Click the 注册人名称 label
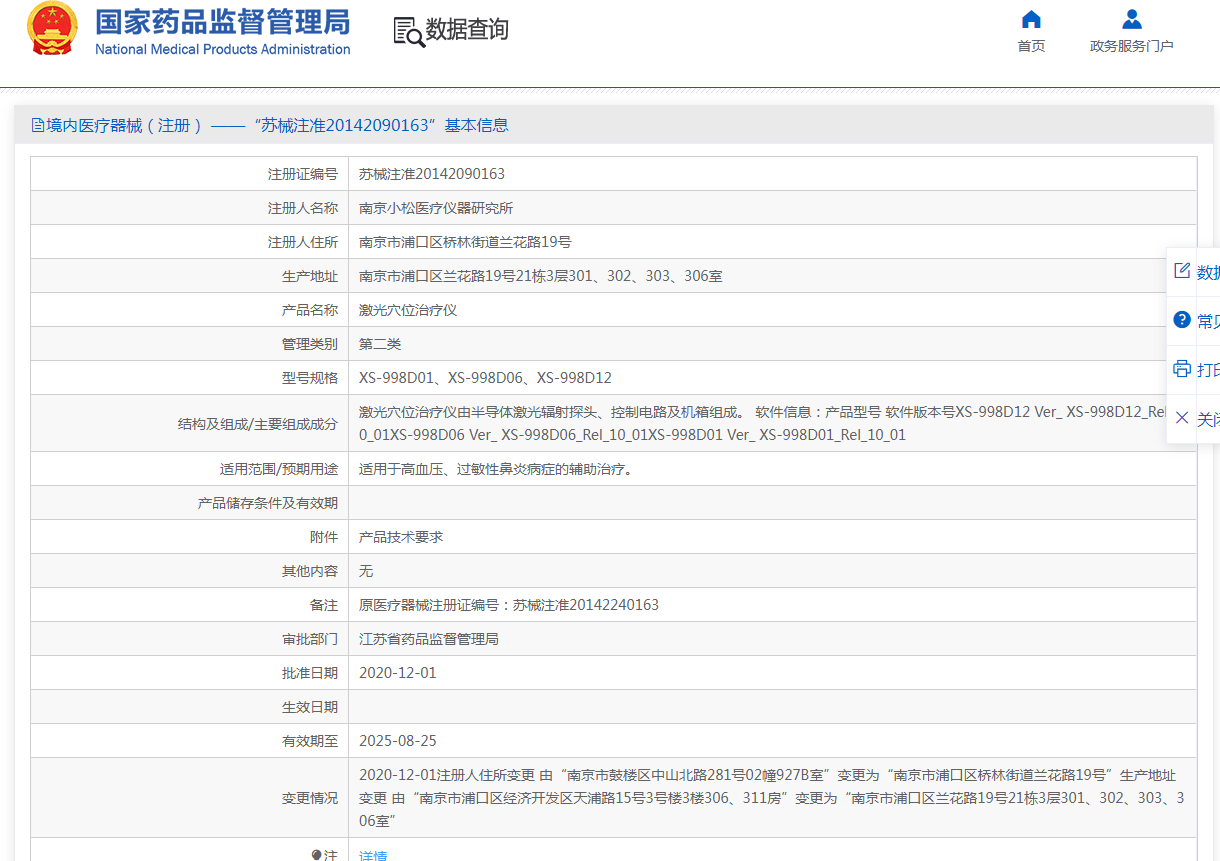 [x=303, y=208]
